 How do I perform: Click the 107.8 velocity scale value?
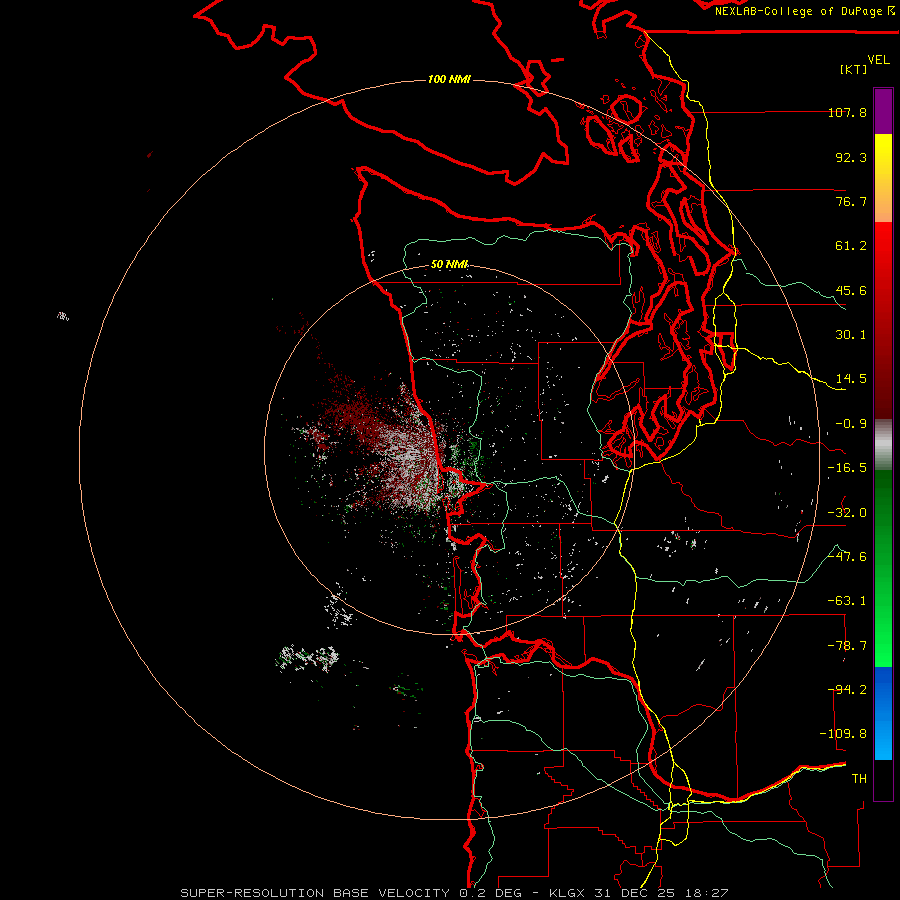[x=847, y=112]
